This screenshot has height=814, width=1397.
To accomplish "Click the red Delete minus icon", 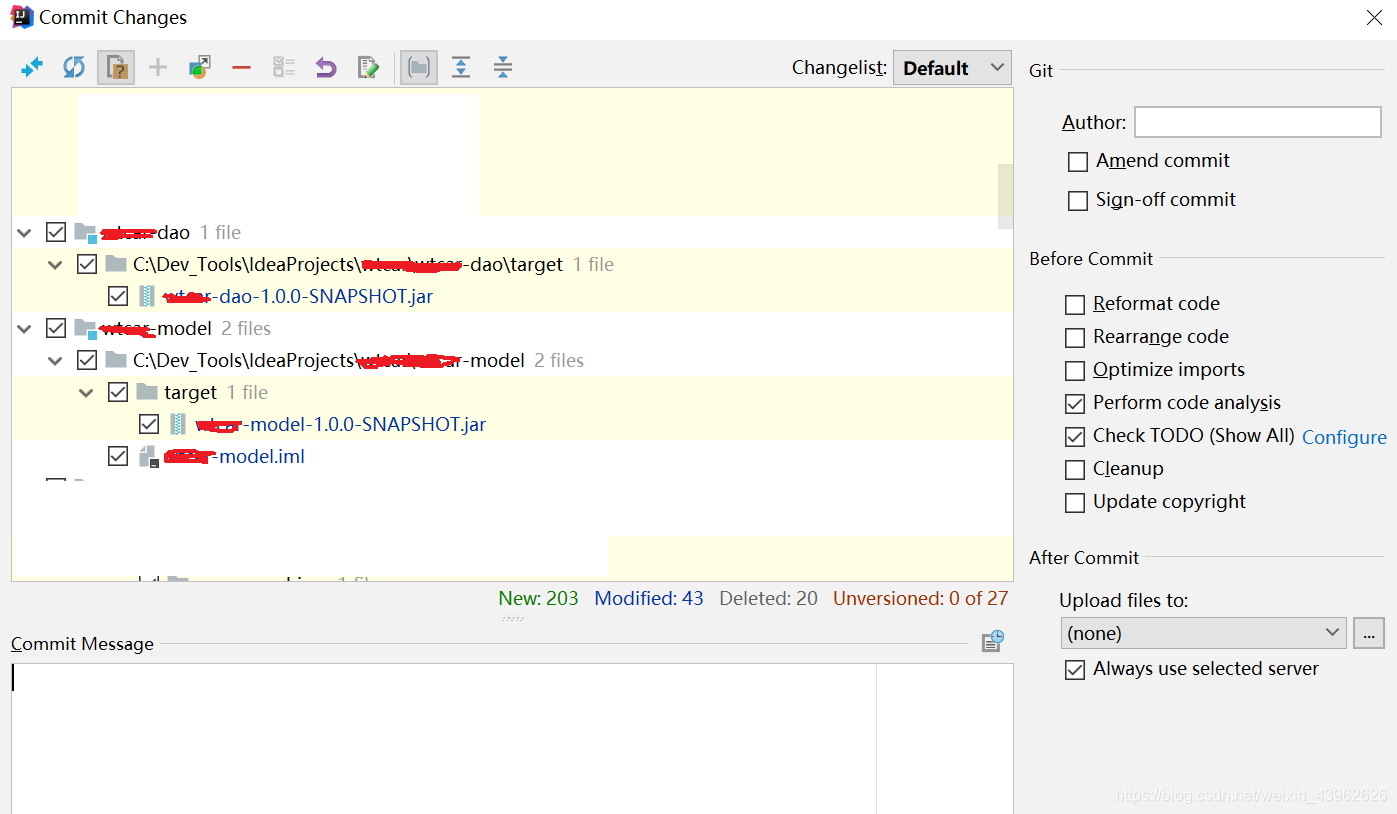I will click(x=241, y=67).
